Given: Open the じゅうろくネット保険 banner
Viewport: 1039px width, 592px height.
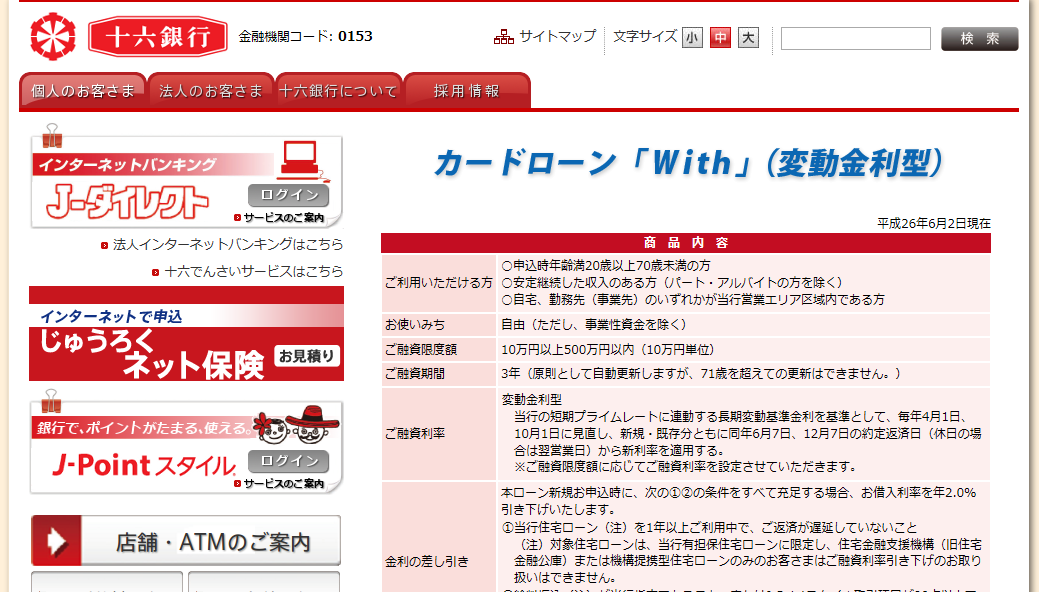Looking at the screenshot, I should pyautogui.click(x=186, y=333).
